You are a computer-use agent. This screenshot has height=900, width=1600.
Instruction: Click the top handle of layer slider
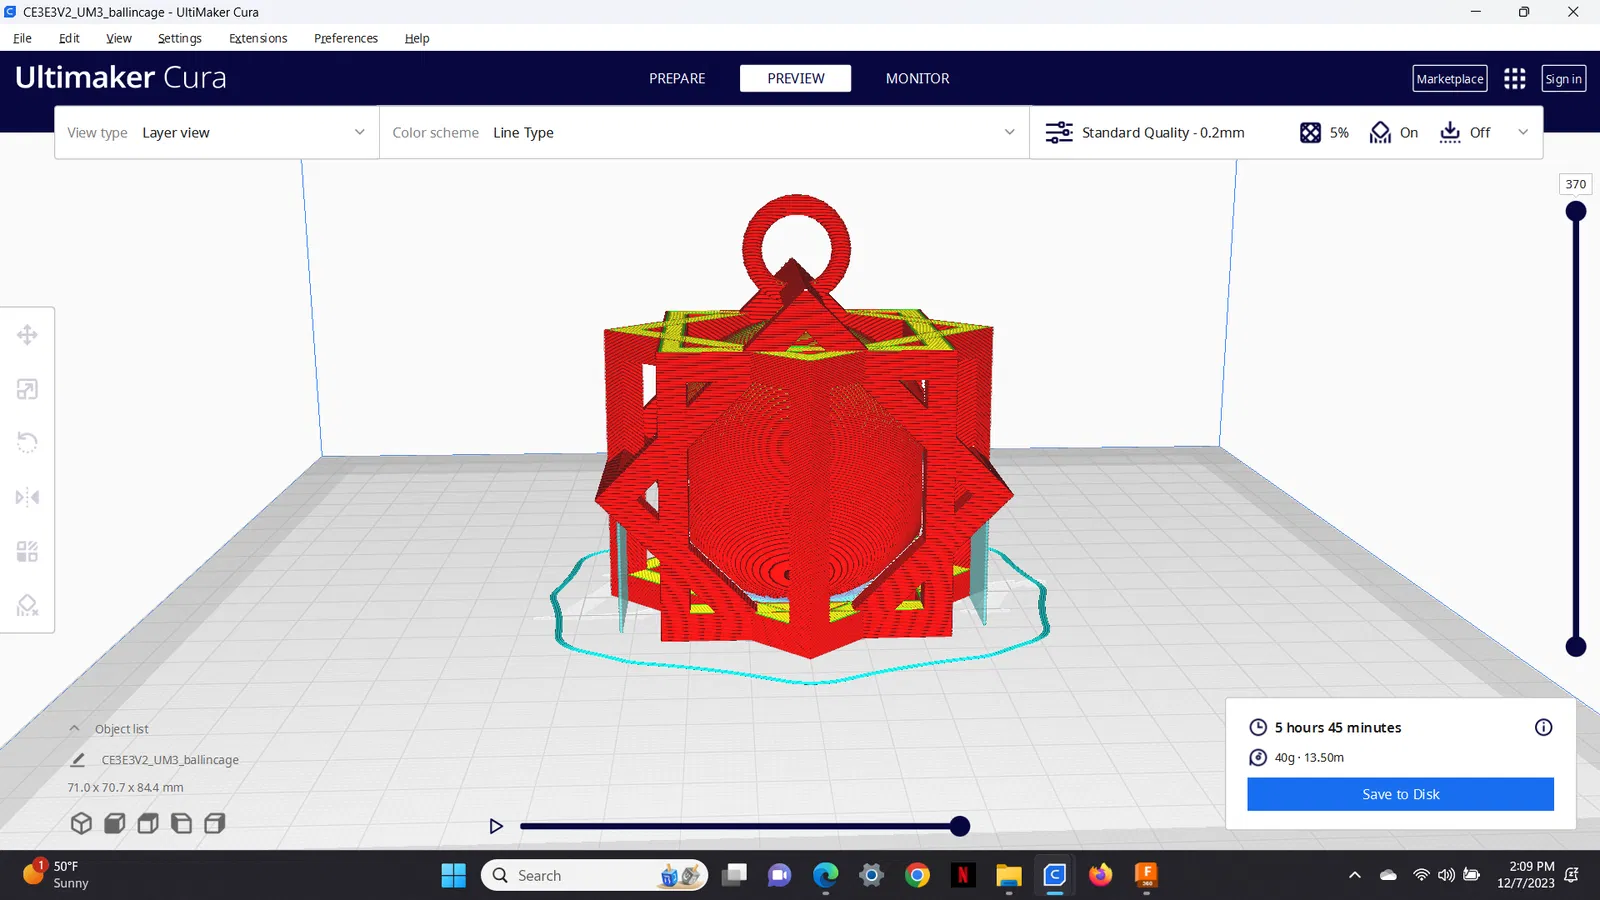point(1576,211)
